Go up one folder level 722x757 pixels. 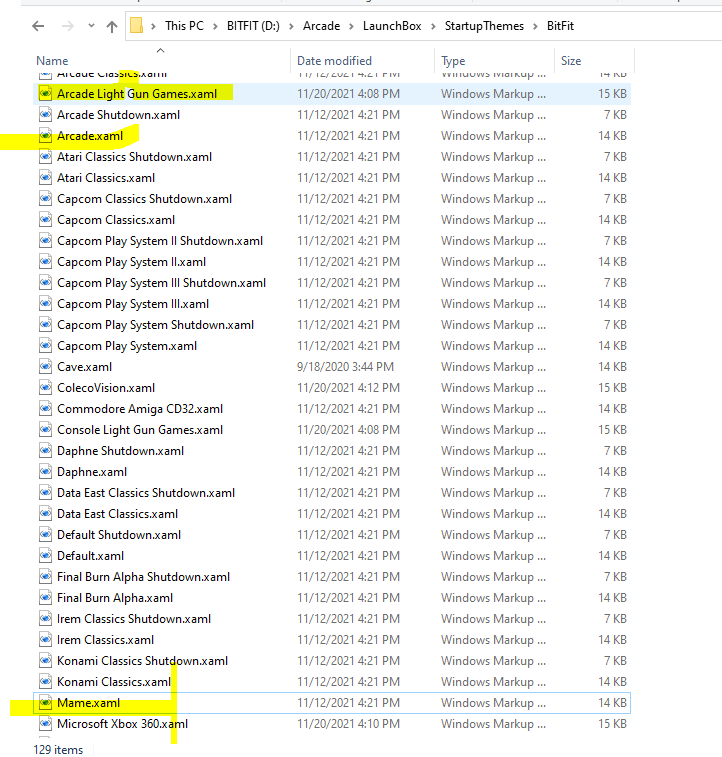(x=112, y=26)
